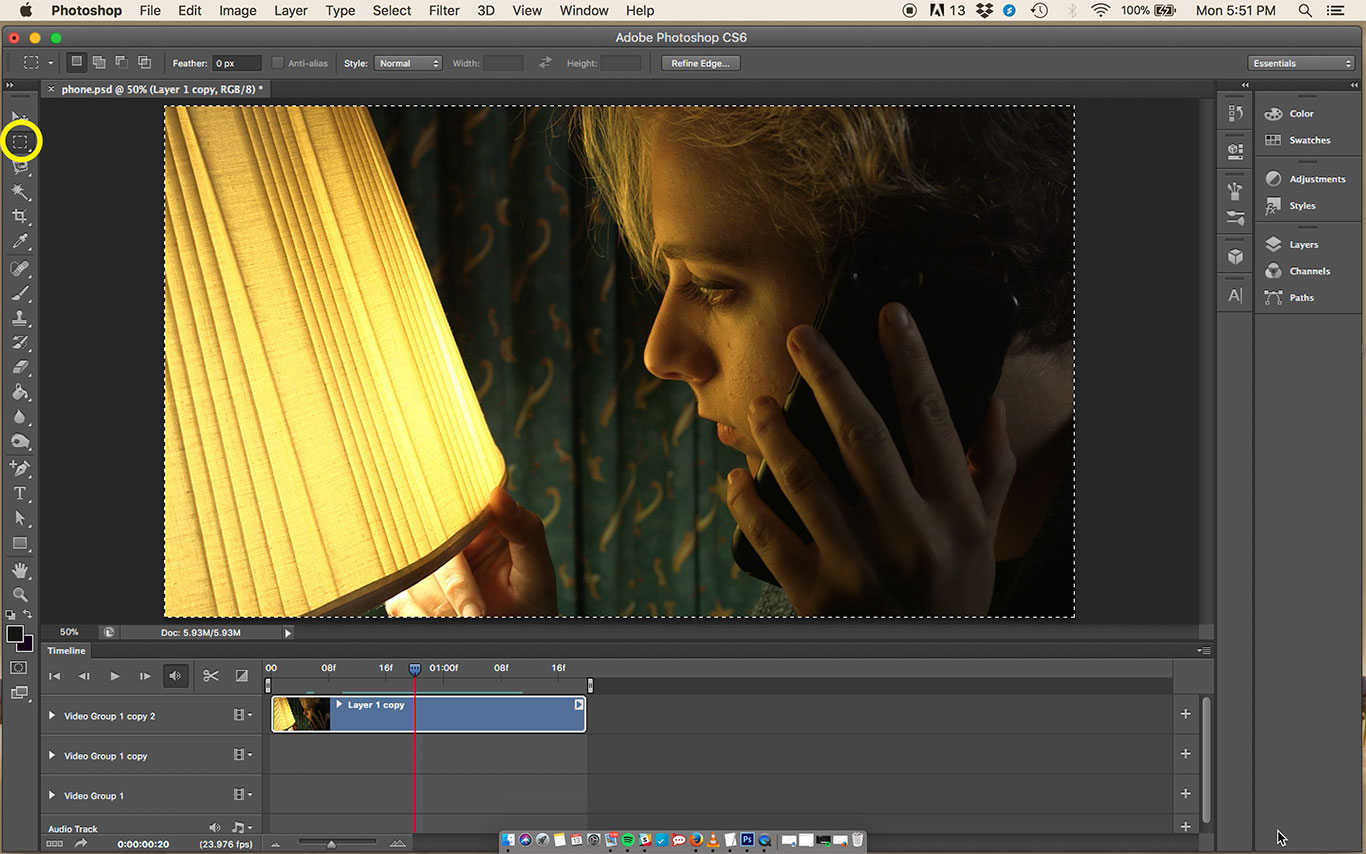1366x854 pixels.
Task: Click the split-at-playhead scissors icon
Action: (211, 676)
